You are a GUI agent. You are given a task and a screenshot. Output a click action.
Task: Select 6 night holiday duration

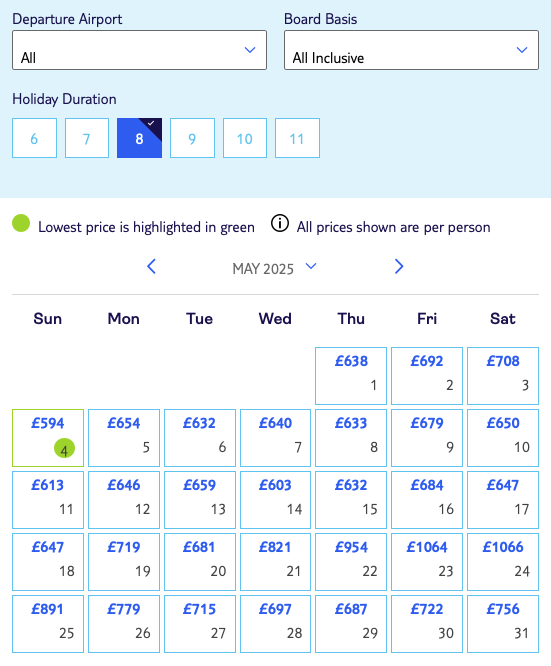(x=34, y=138)
